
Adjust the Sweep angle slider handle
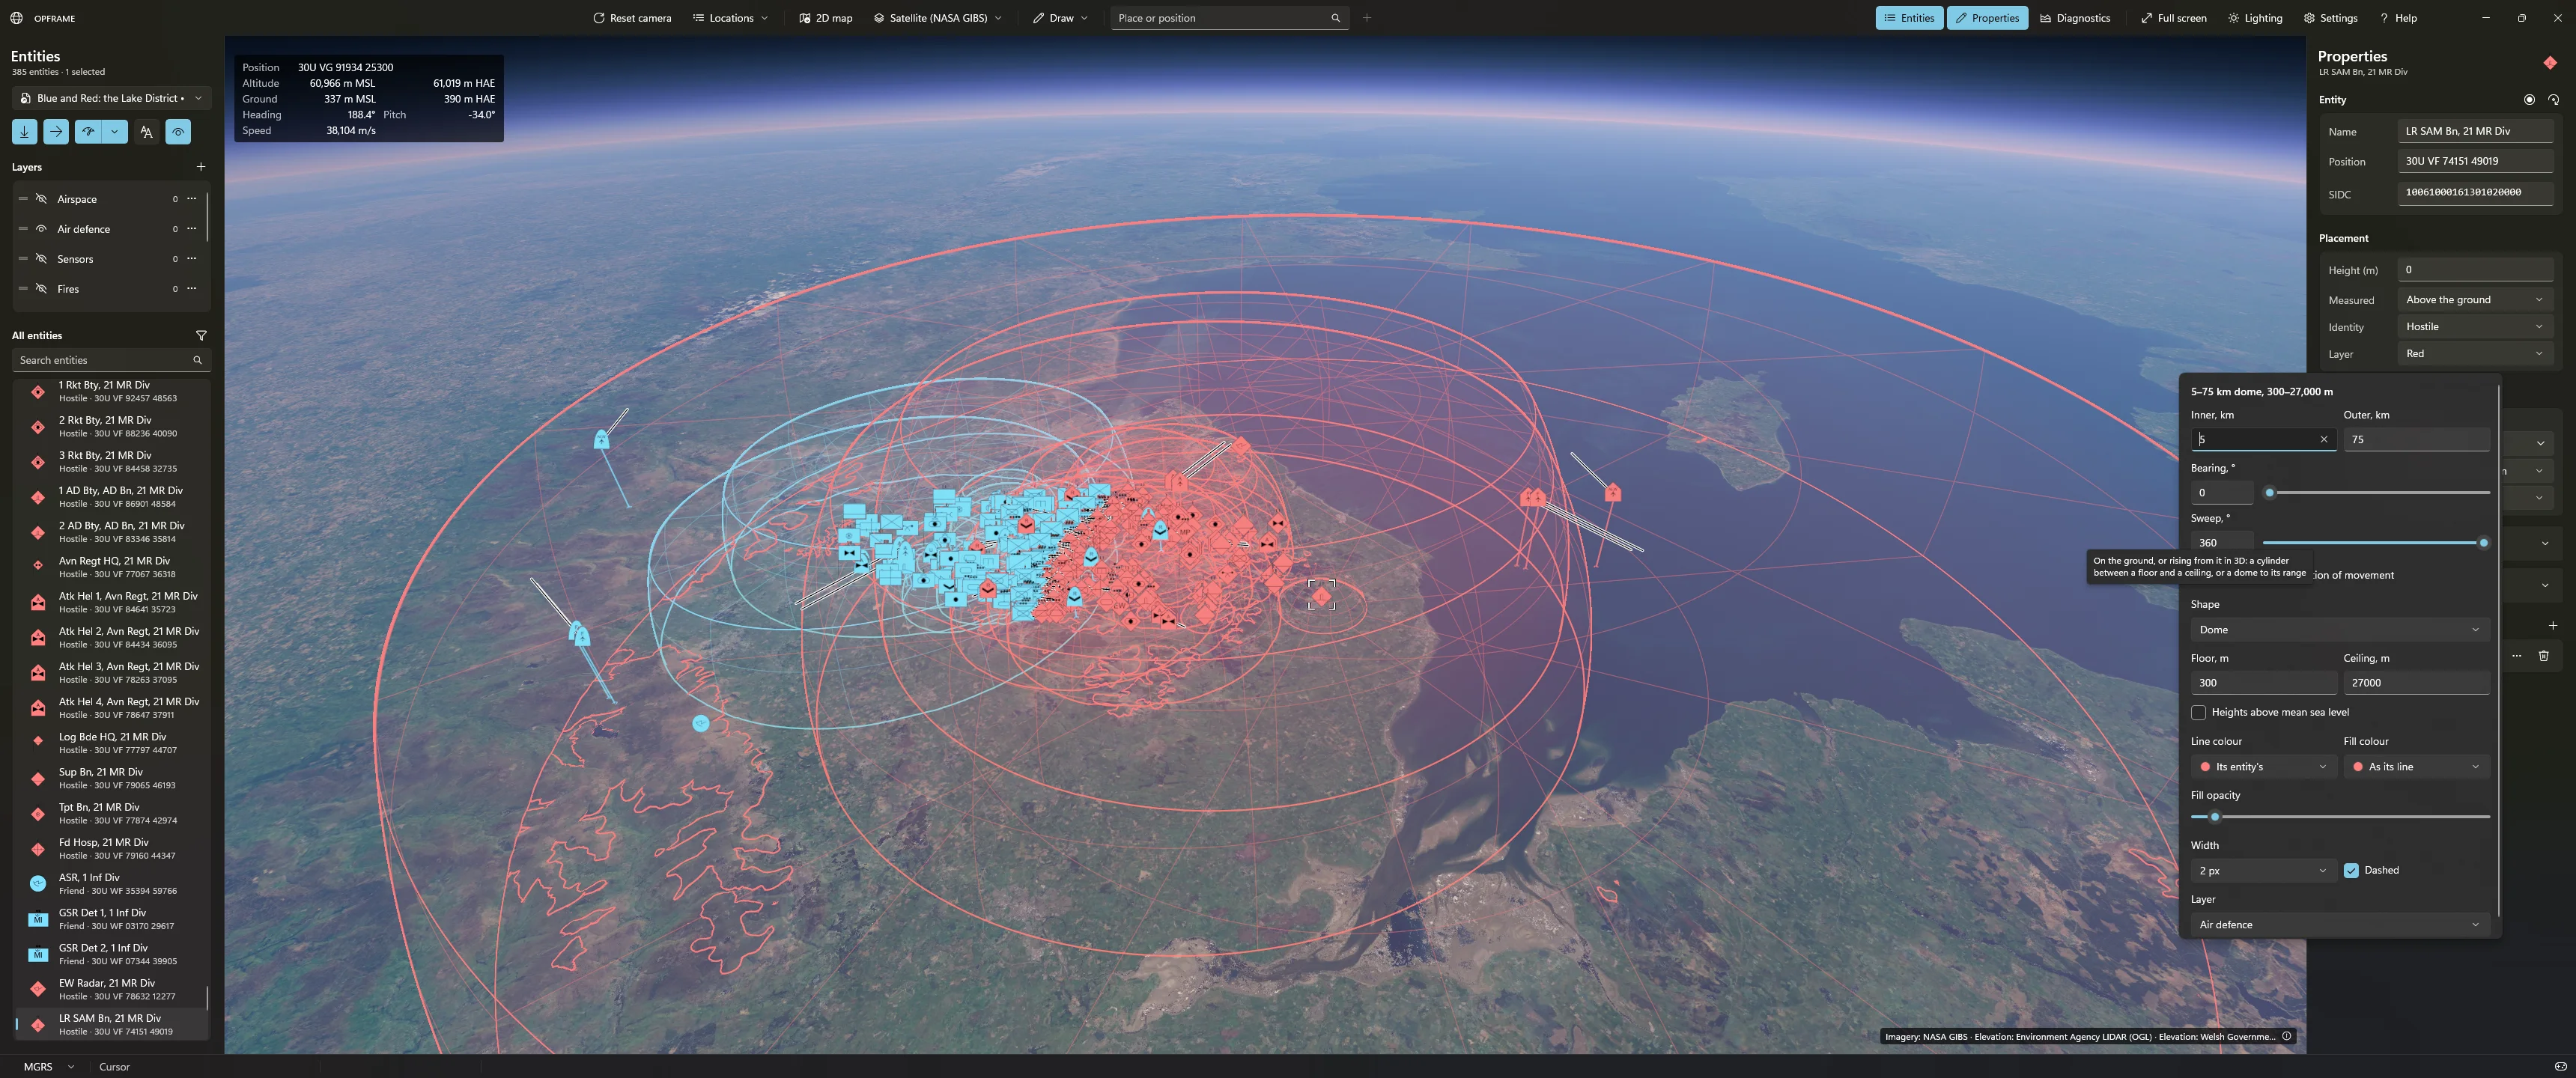click(2483, 543)
